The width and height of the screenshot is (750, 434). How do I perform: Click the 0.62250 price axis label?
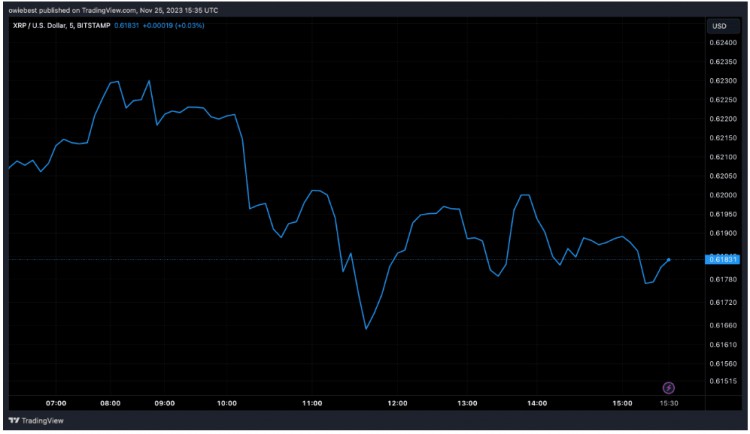tap(723, 100)
